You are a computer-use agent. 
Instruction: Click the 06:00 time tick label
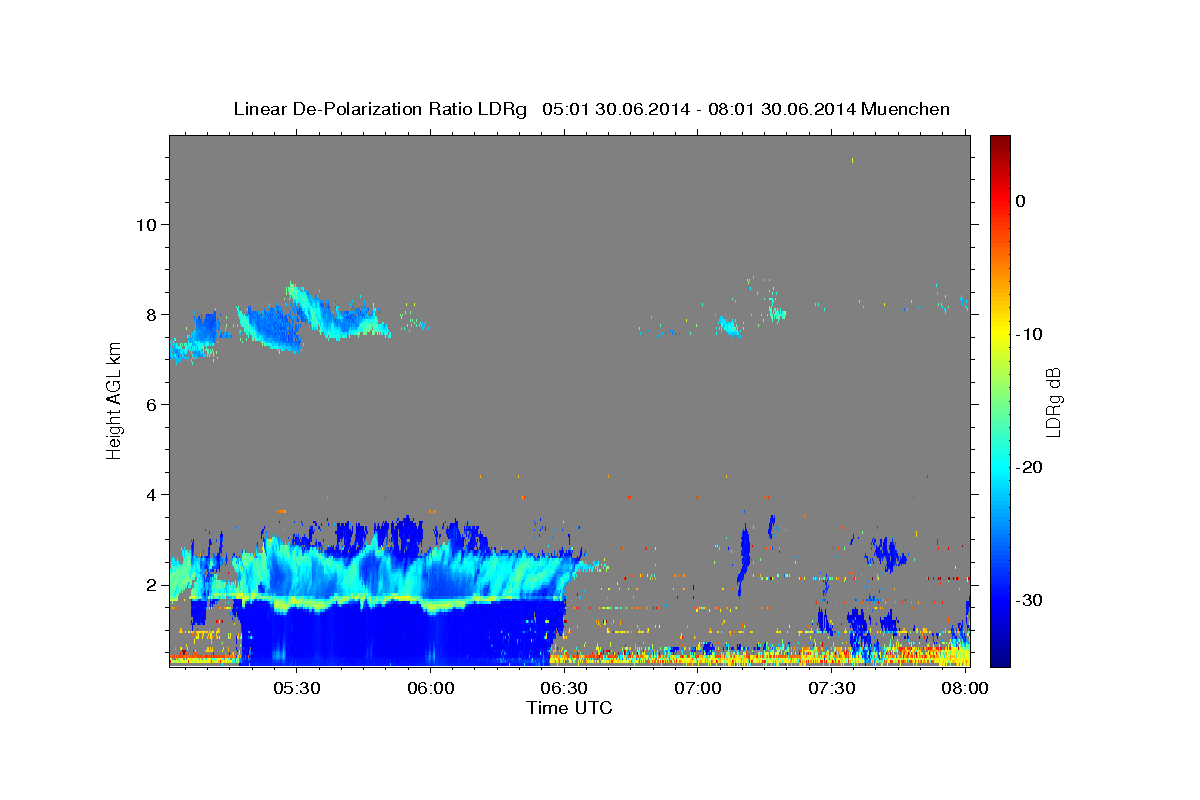431,689
